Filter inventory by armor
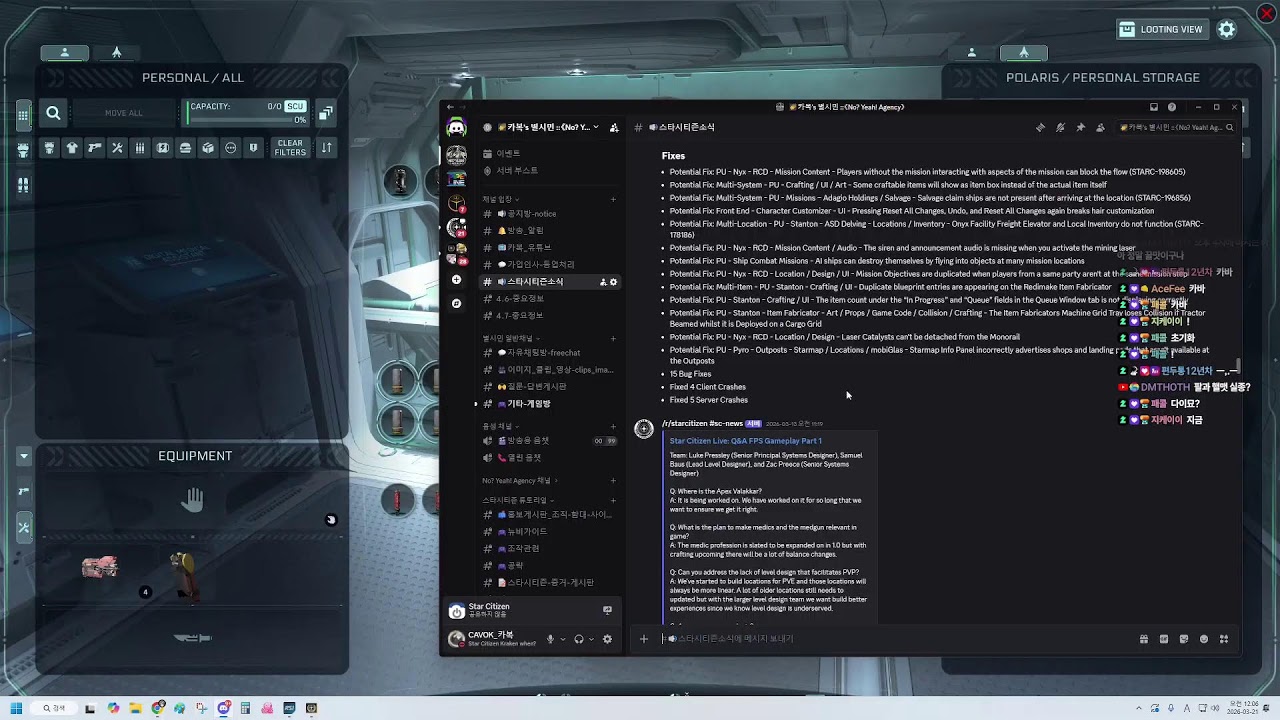The width and height of the screenshot is (1280, 720). pos(49,148)
